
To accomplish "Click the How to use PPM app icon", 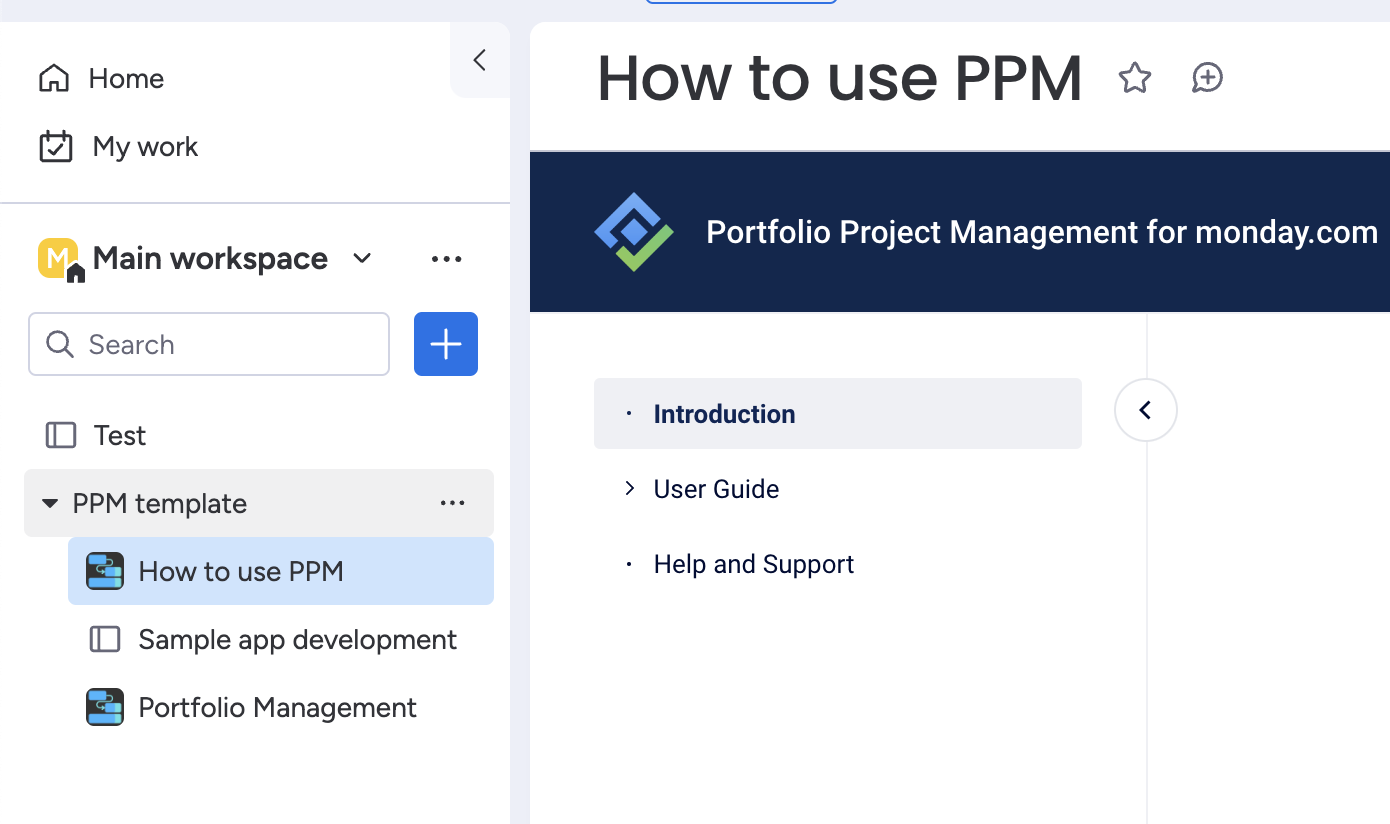I will tap(105, 571).
